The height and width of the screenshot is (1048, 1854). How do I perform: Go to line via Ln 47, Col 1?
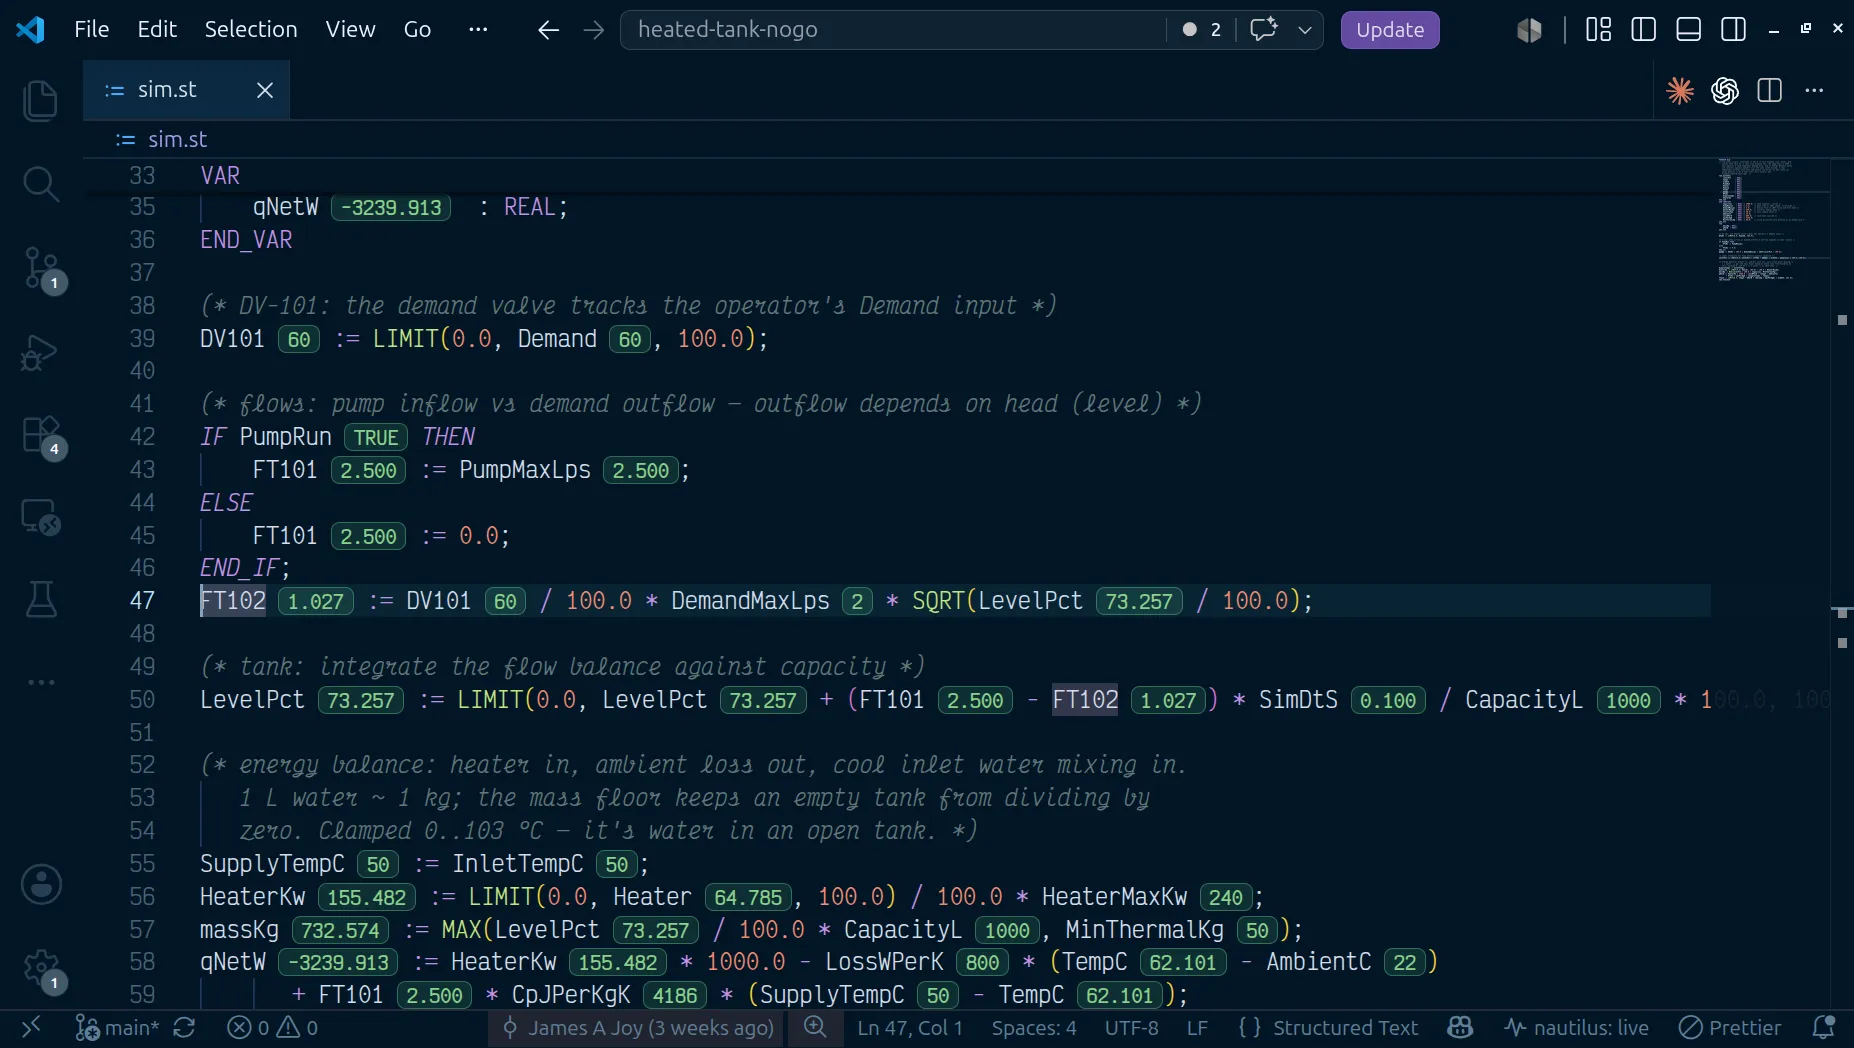pyautogui.click(x=909, y=1027)
